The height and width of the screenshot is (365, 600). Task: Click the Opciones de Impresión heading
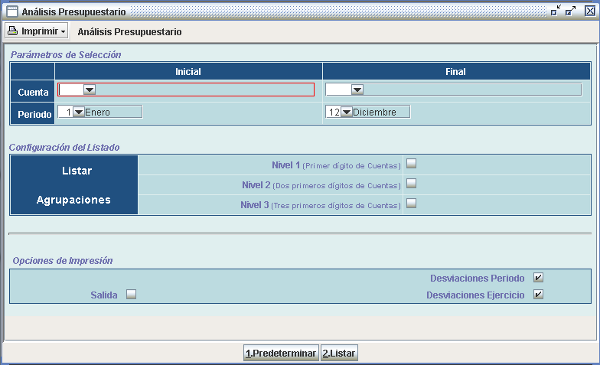click(63, 261)
